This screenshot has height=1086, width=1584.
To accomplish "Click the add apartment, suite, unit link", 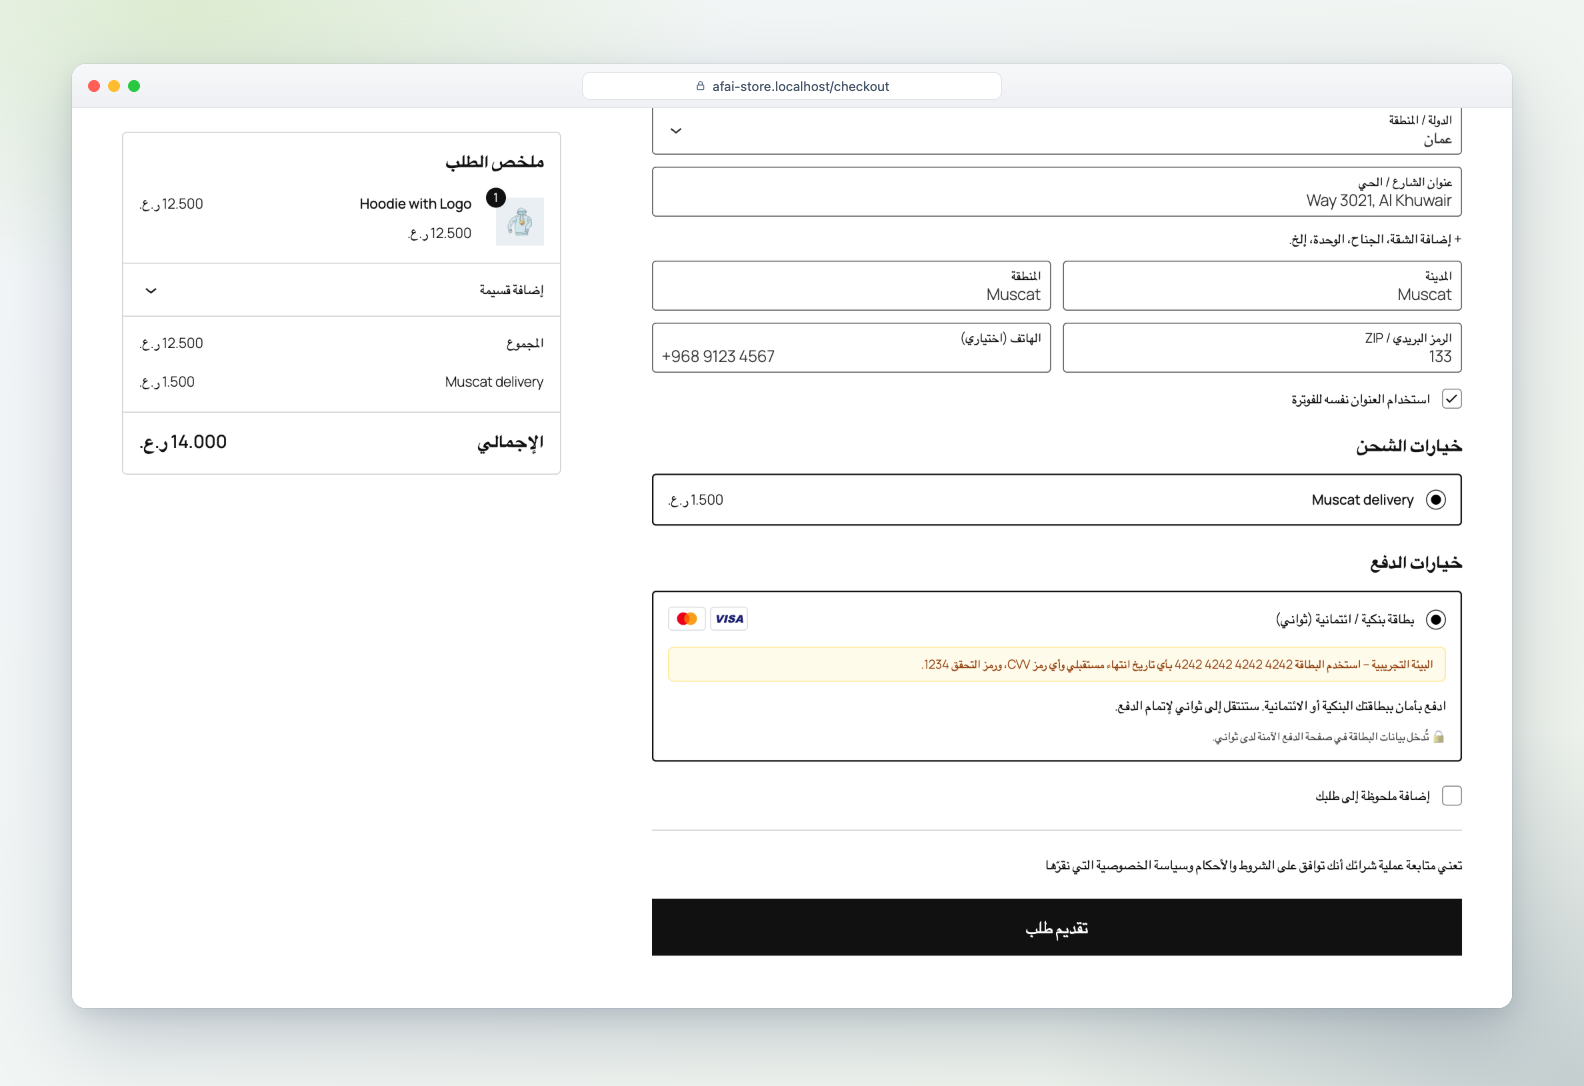I will [x=1376, y=240].
